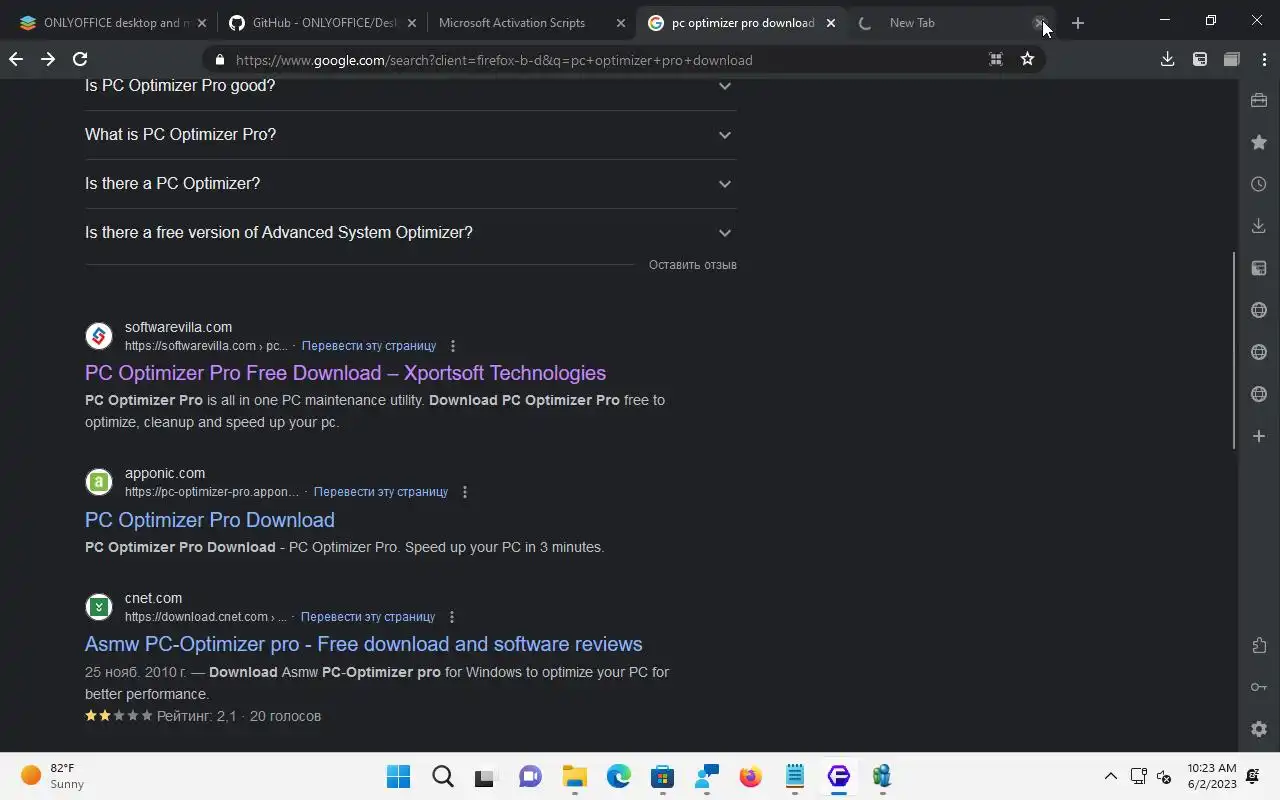Open Windows Search from taskbar
Image resolution: width=1280 pixels, height=800 pixels.
tap(442, 776)
